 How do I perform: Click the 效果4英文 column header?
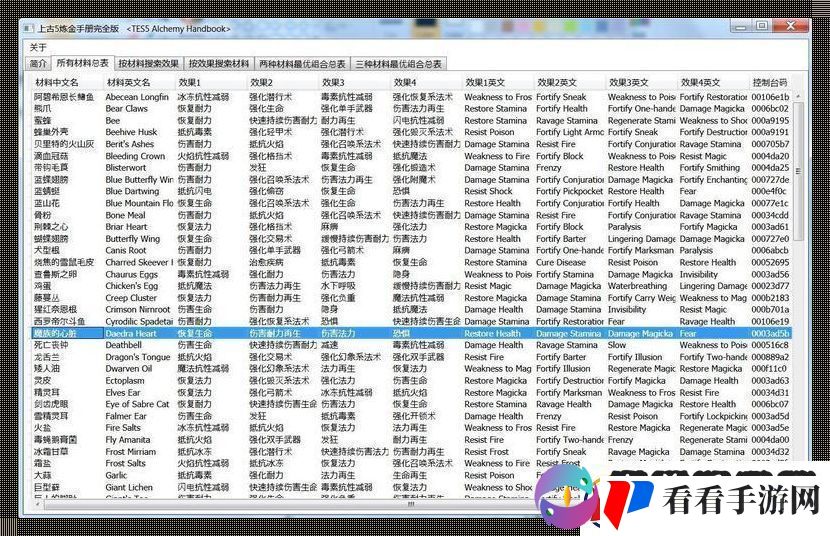713,83
